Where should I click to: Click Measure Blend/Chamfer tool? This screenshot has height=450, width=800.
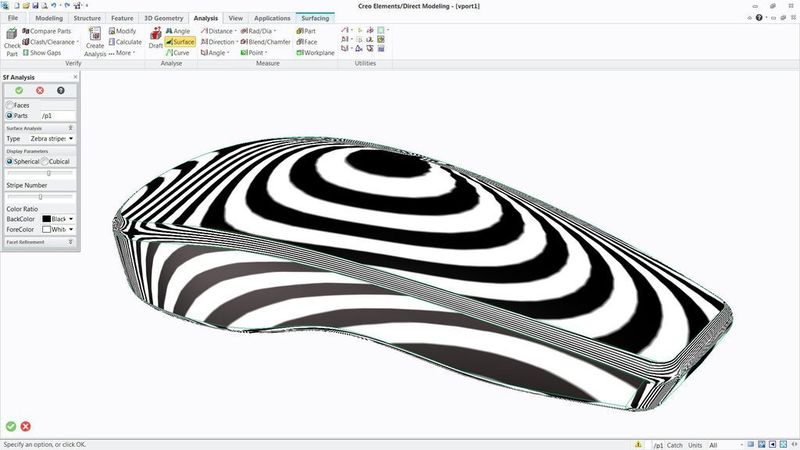tap(265, 42)
